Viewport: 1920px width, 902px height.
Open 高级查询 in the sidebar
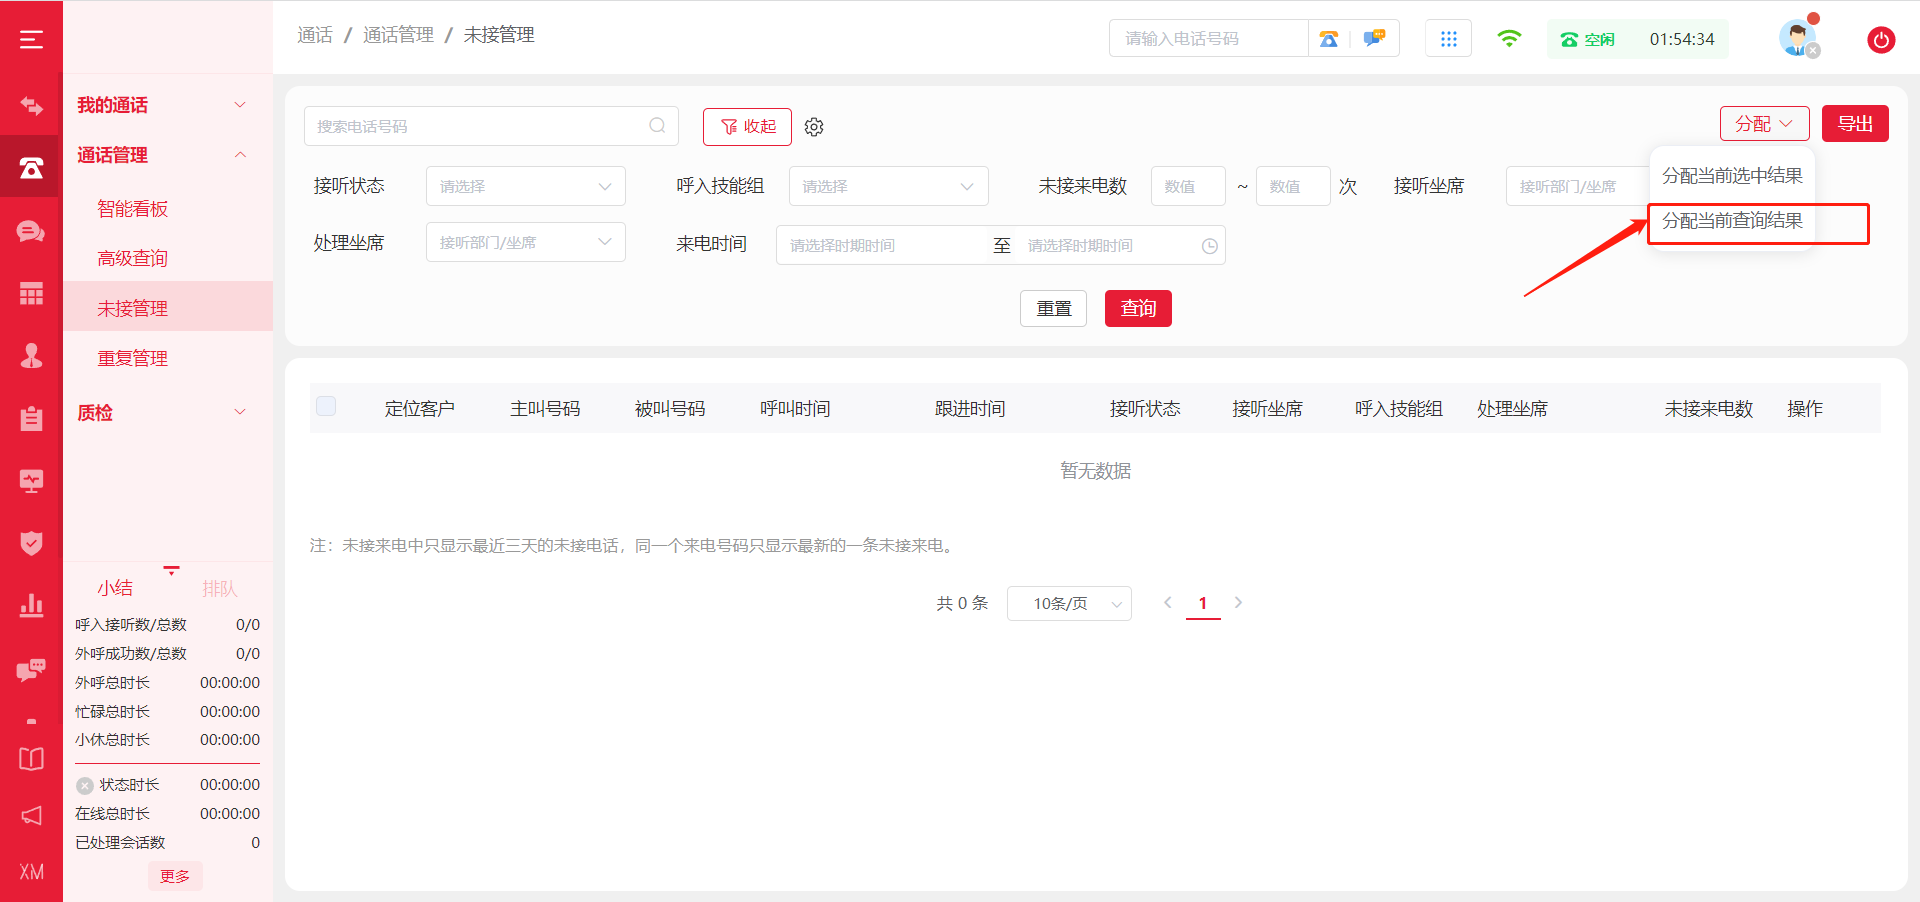click(132, 258)
